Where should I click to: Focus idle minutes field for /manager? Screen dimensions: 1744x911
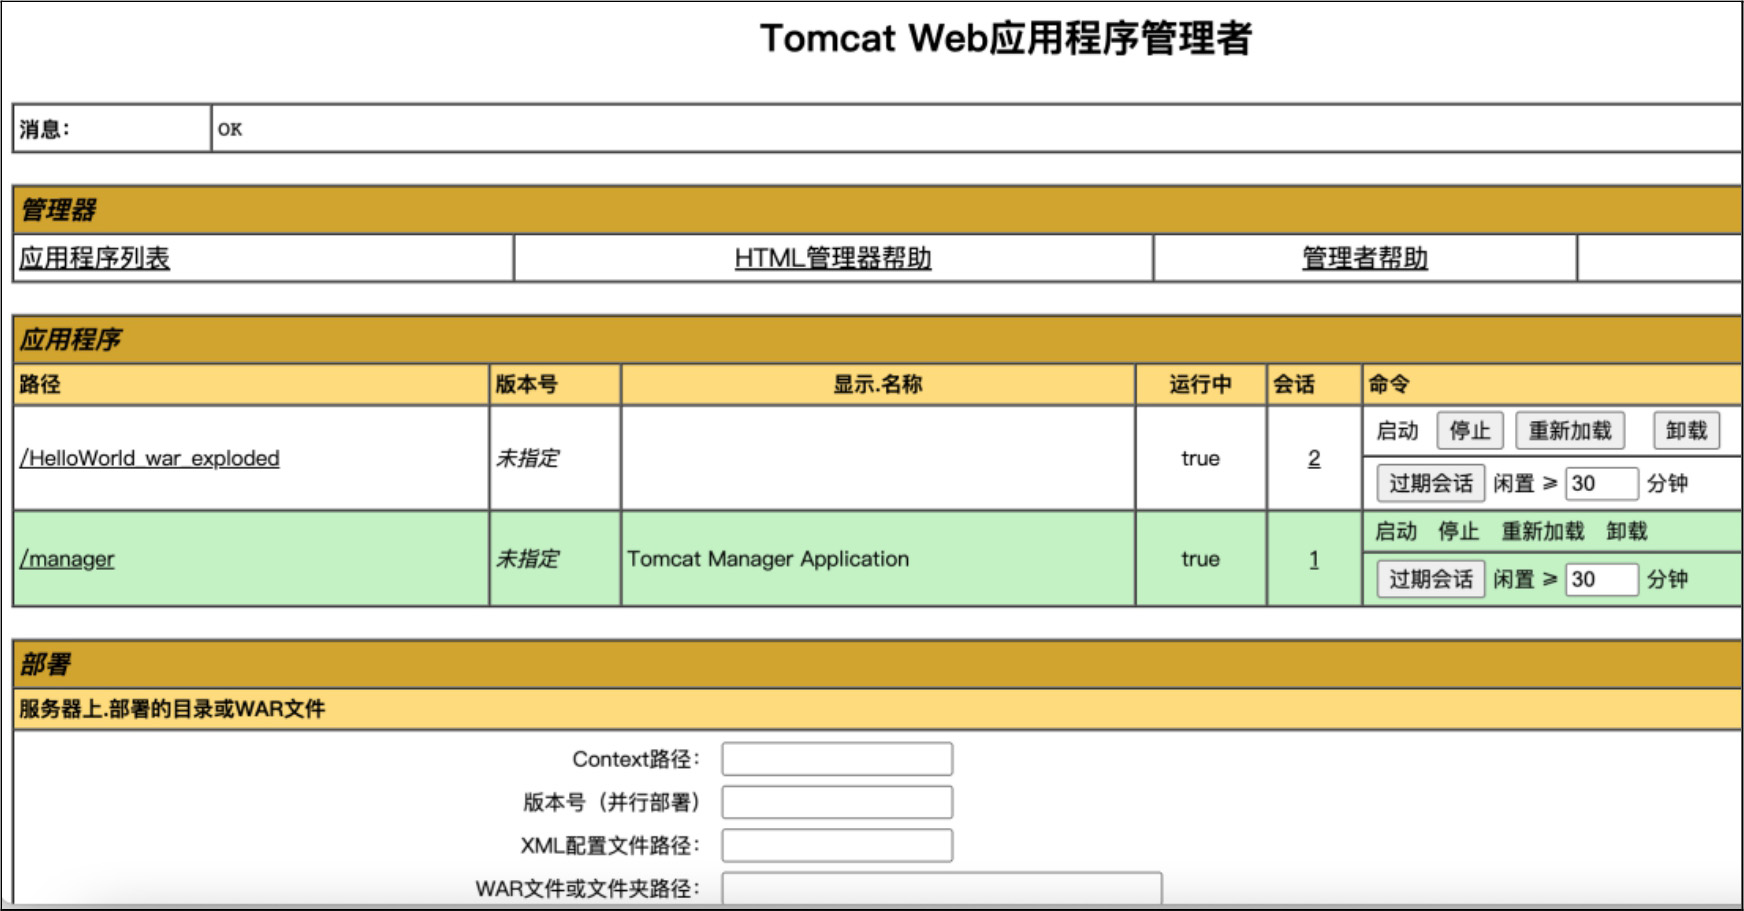coord(1602,579)
